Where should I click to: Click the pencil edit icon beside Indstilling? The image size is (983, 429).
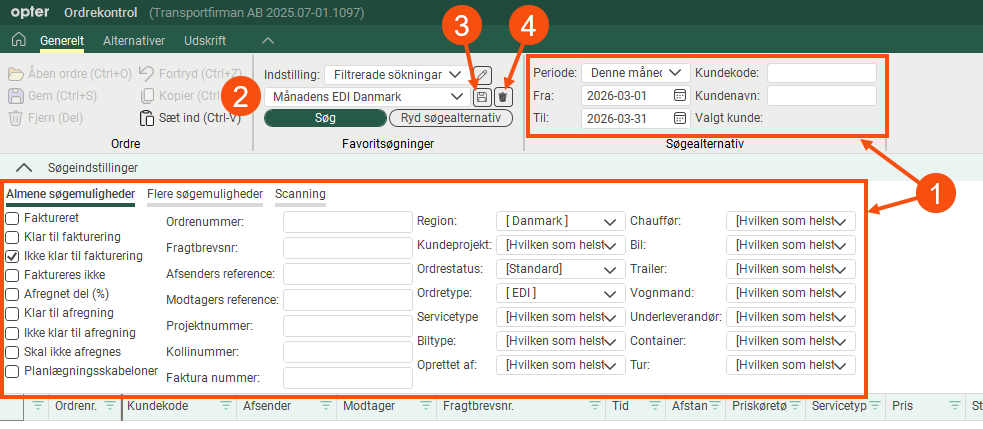click(482, 74)
